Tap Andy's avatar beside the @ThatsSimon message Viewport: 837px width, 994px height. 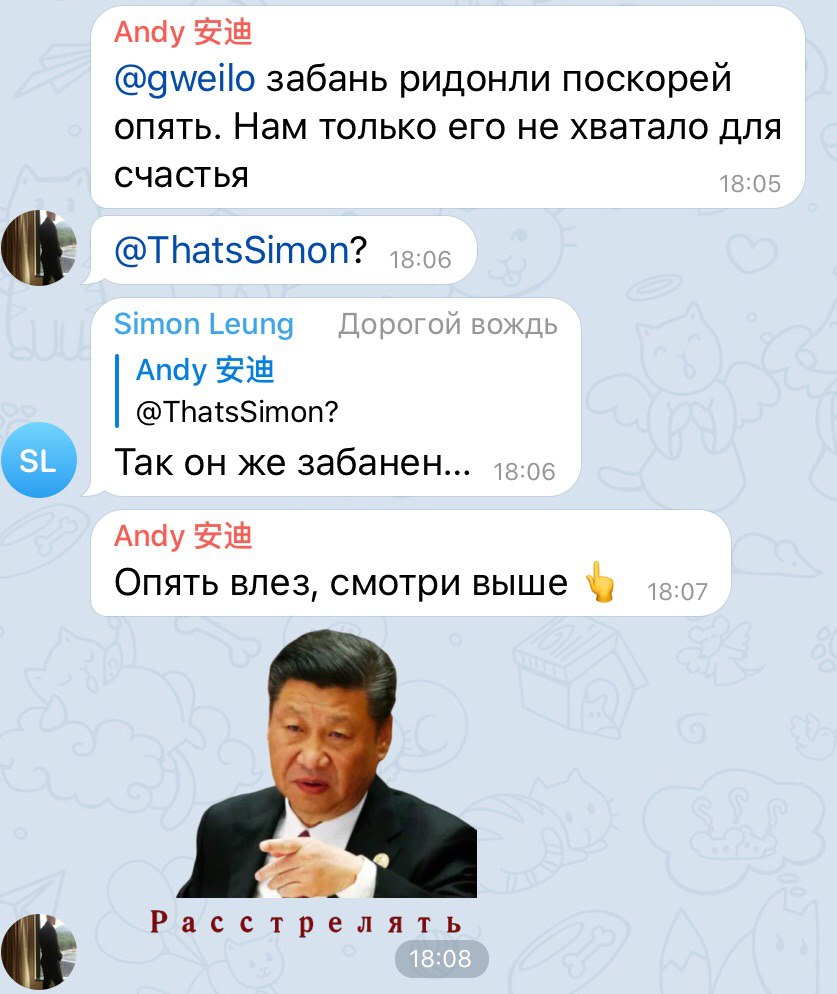click(39, 247)
